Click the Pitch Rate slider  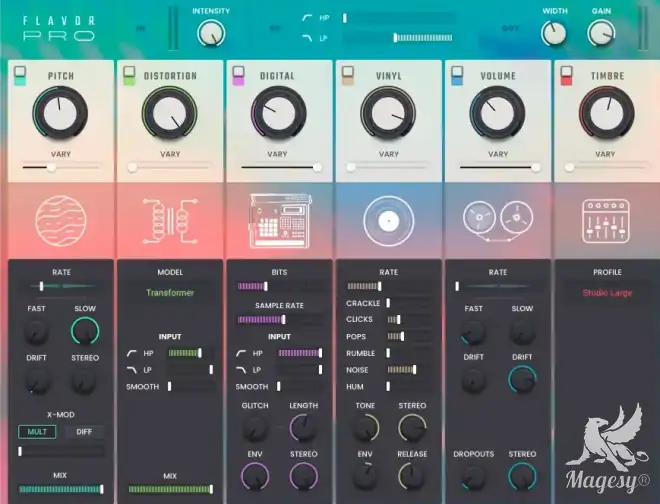point(61,286)
